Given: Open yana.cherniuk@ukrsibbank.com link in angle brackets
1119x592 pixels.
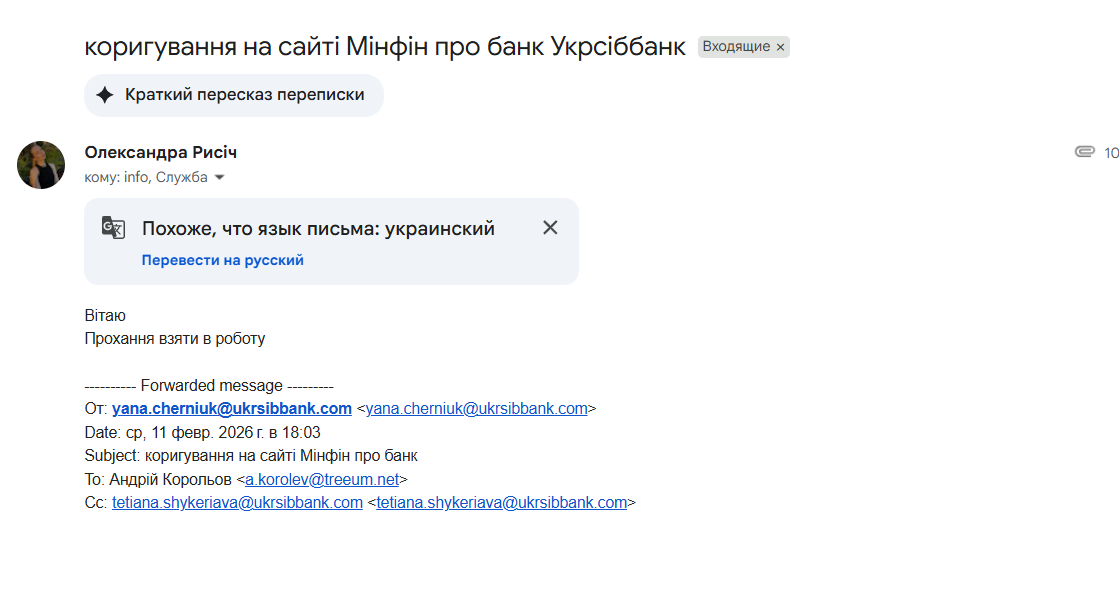Looking at the screenshot, I should point(477,409).
